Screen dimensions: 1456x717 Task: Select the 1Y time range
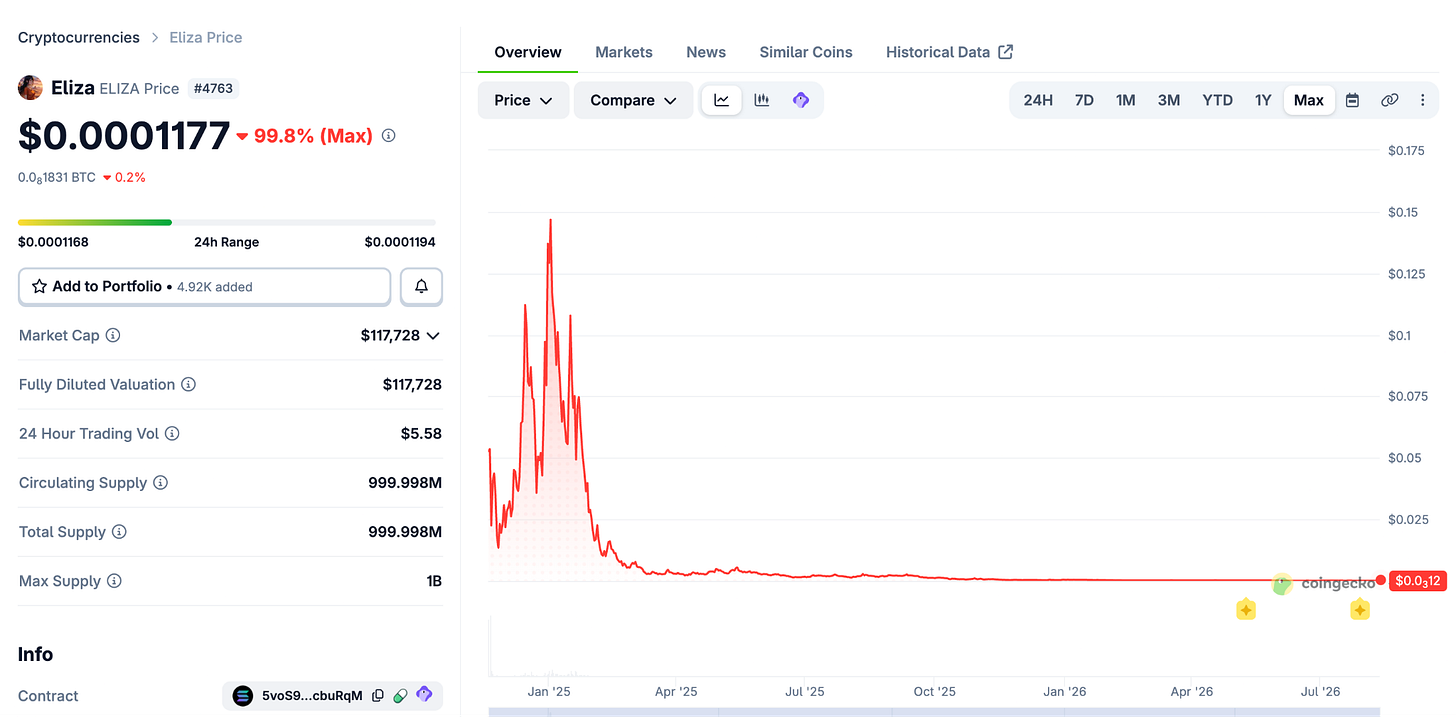point(1263,100)
